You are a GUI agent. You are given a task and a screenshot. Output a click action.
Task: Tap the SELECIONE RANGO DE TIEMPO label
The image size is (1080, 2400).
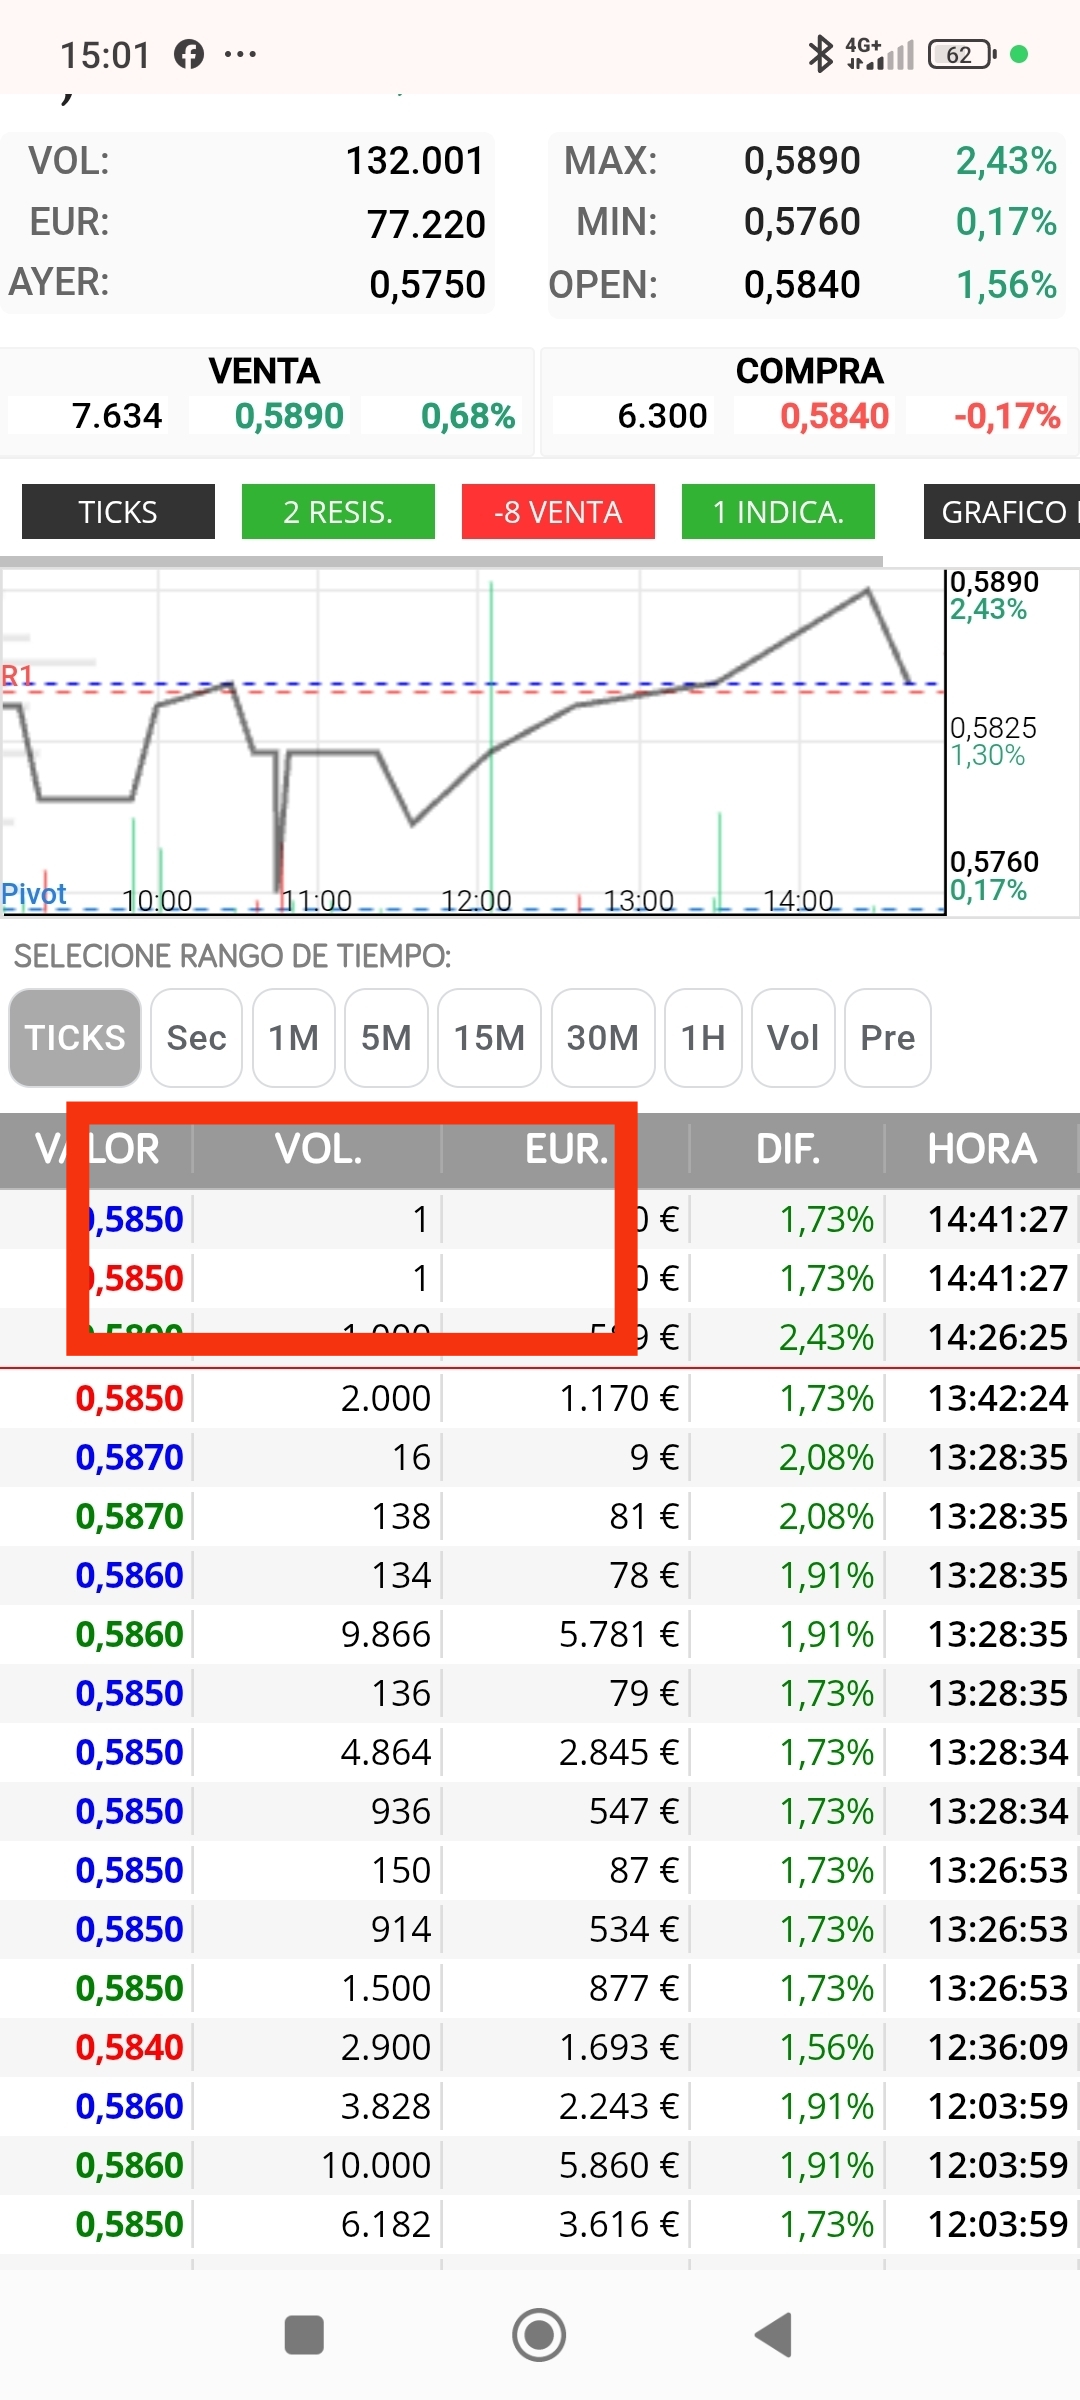coord(232,956)
